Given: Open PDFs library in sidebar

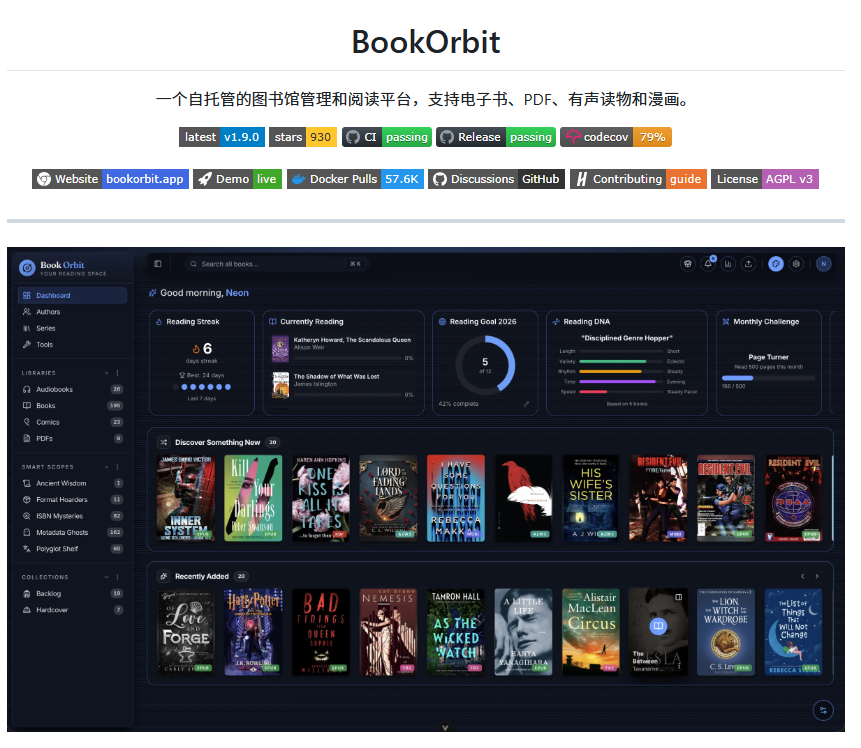Looking at the screenshot, I should coord(72,439).
